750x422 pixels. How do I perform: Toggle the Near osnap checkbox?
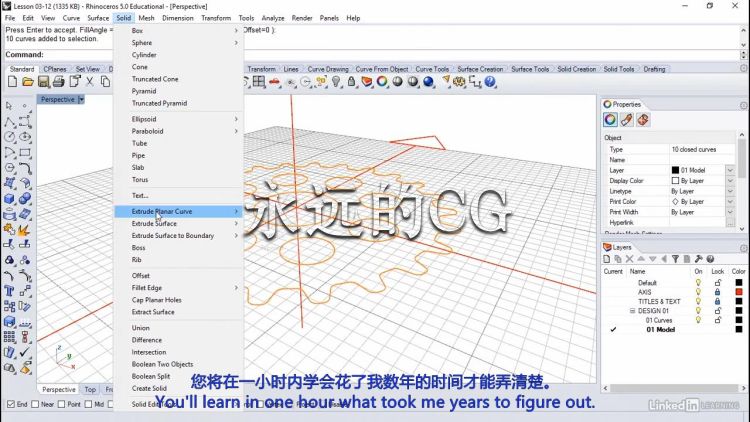point(35,404)
